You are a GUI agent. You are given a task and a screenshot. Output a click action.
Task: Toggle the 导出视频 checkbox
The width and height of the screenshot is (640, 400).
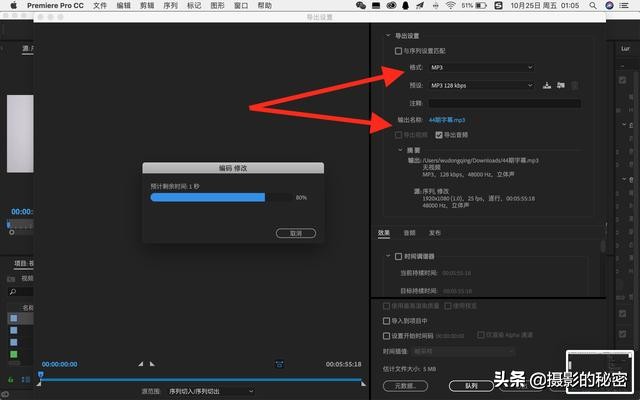[398, 135]
